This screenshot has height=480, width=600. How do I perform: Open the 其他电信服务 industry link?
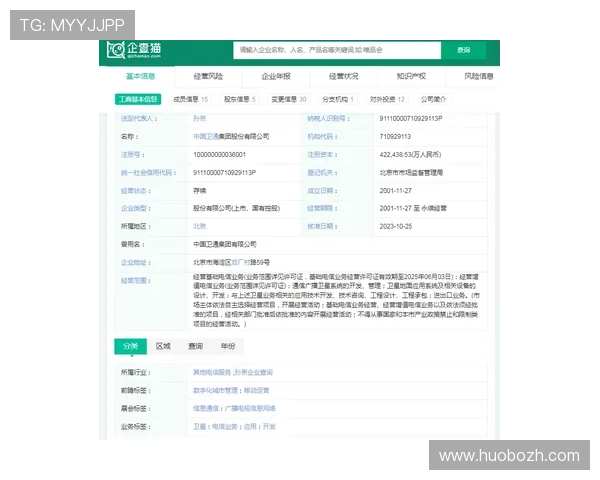(x=212, y=372)
